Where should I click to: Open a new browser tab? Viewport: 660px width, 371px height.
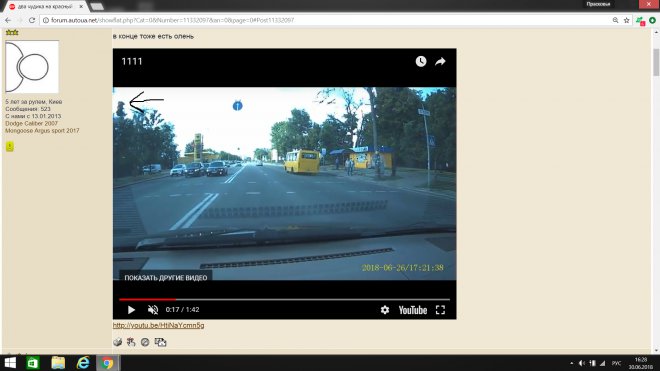click(x=97, y=7)
